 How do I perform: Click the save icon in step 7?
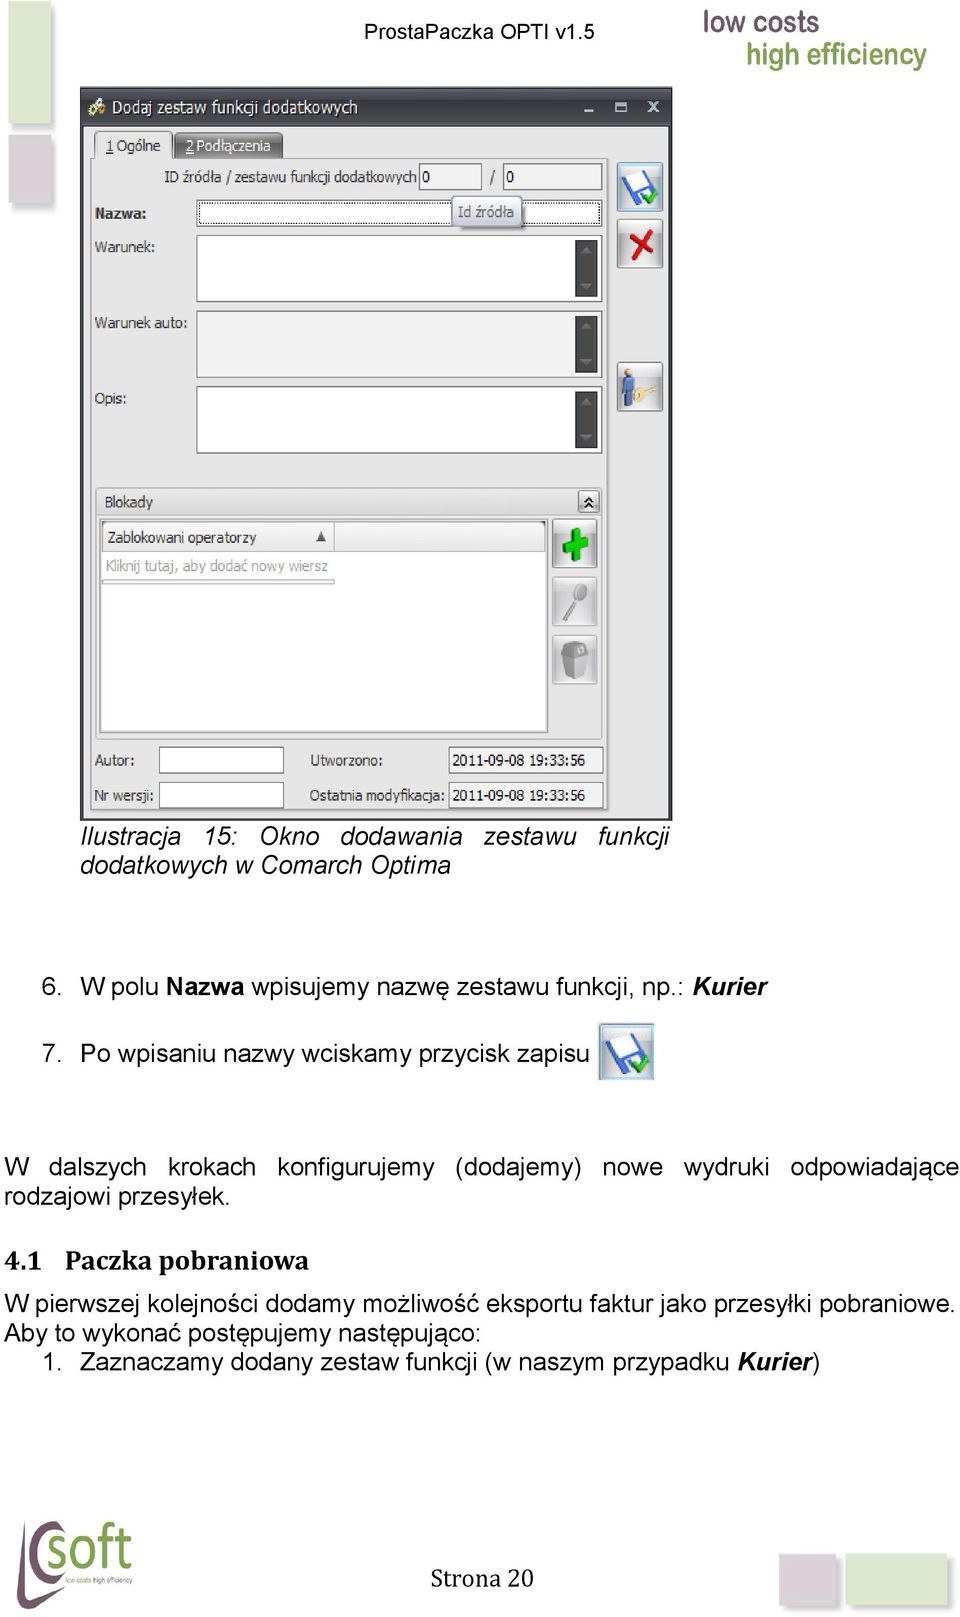pyautogui.click(x=626, y=1052)
